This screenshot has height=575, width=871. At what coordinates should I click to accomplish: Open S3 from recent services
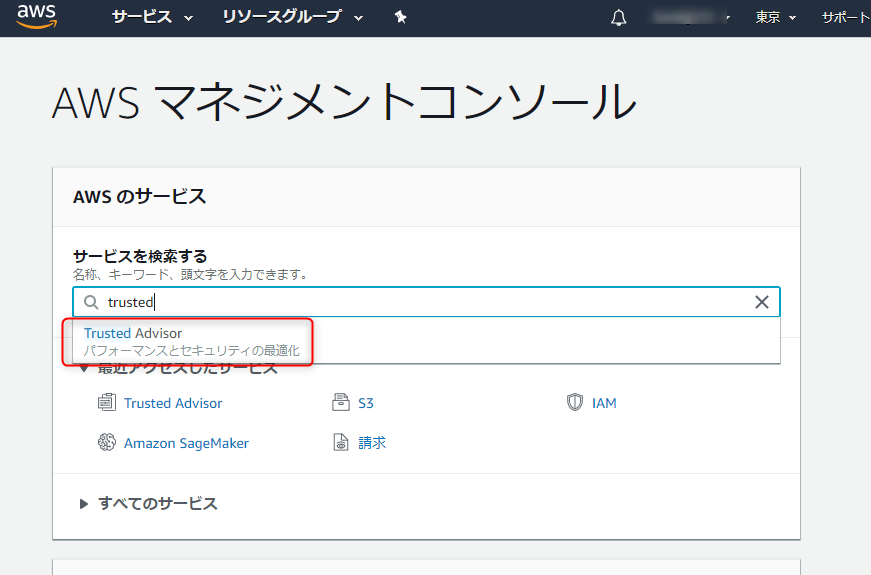366,403
